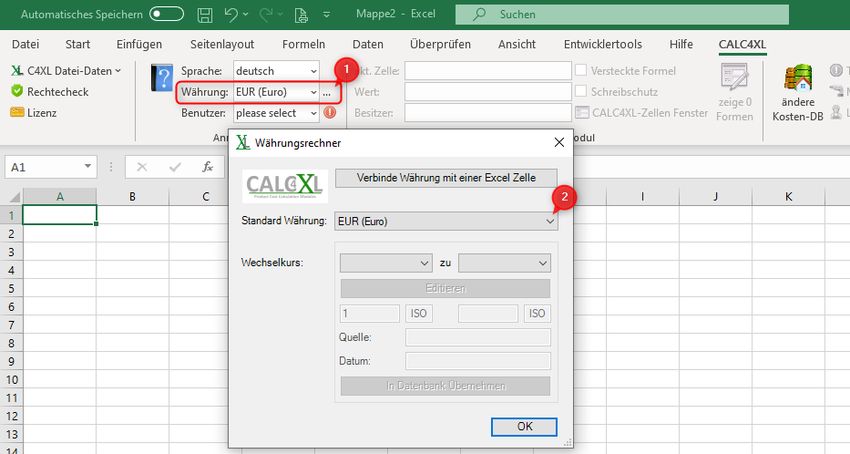Open the Name Box dropdown arrow
This screenshot has height=454, width=850.
tap(88, 167)
